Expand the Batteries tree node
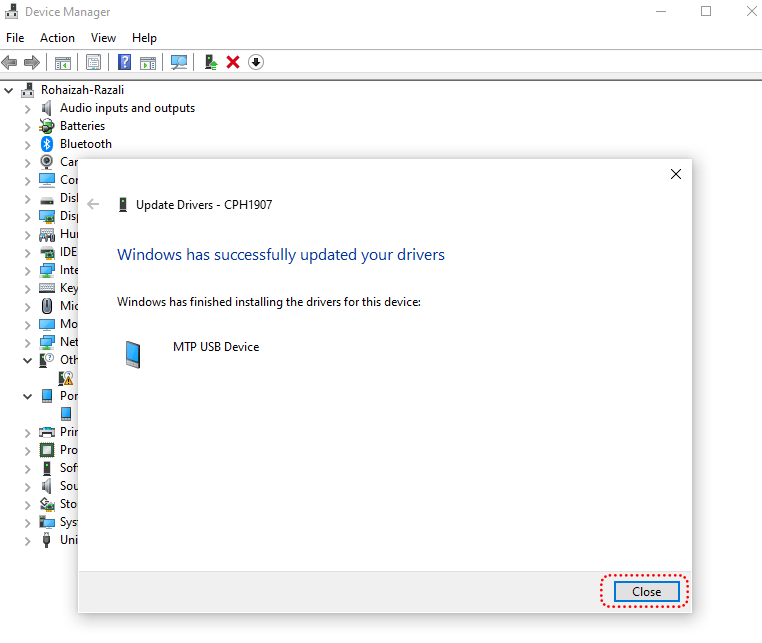762x643 pixels. (x=28, y=126)
